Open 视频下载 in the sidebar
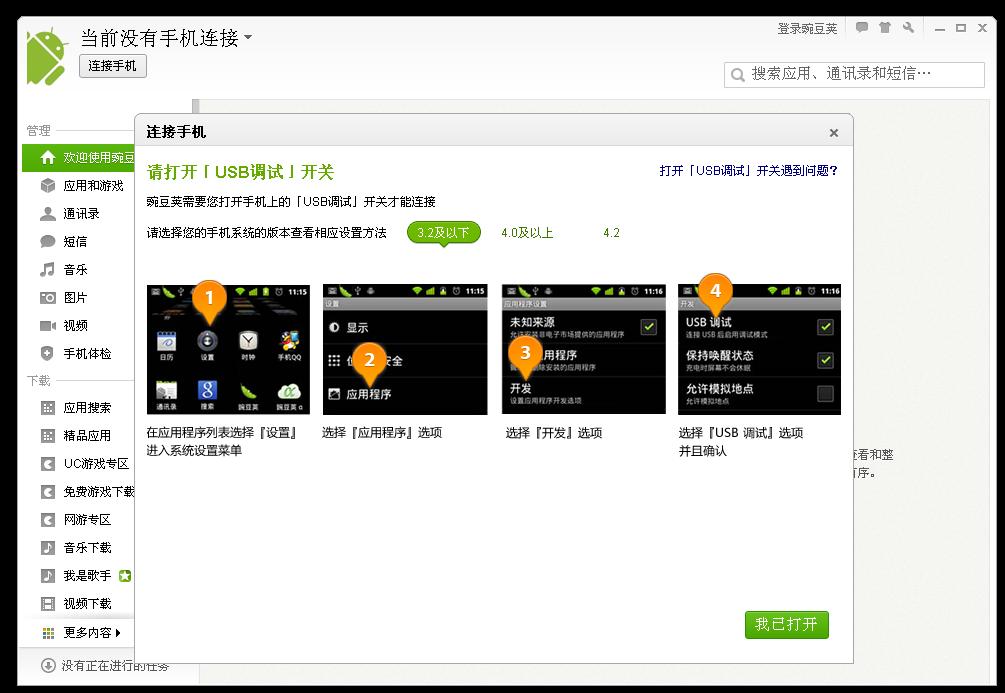The height and width of the screenshot is (693, 1005). click(78, 604)
